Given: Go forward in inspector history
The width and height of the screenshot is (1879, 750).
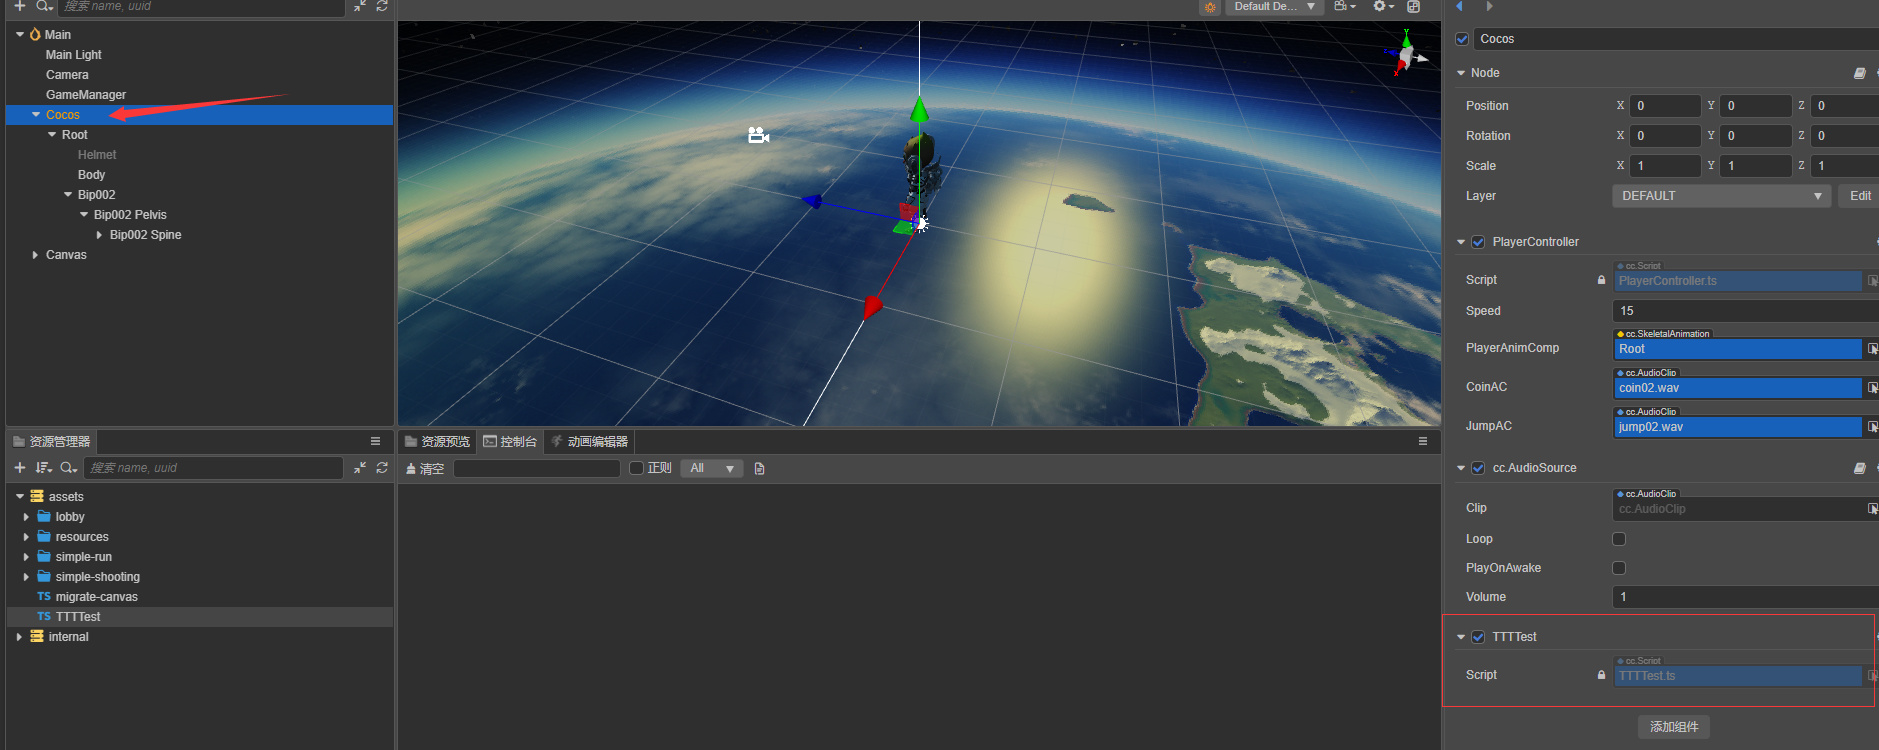Looking at the screenshot, I should pyautogui.click(x=1489, y=6).
